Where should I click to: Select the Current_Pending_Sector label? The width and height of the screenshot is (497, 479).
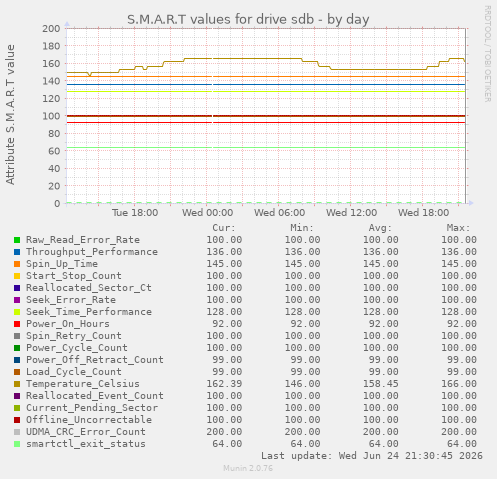(92, 408)
